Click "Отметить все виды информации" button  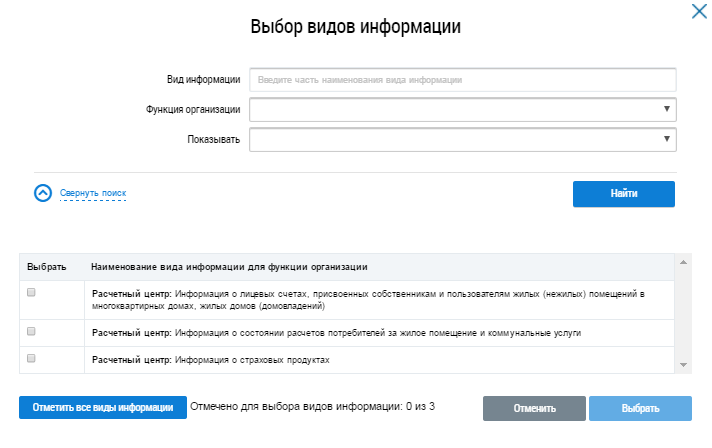102,407
